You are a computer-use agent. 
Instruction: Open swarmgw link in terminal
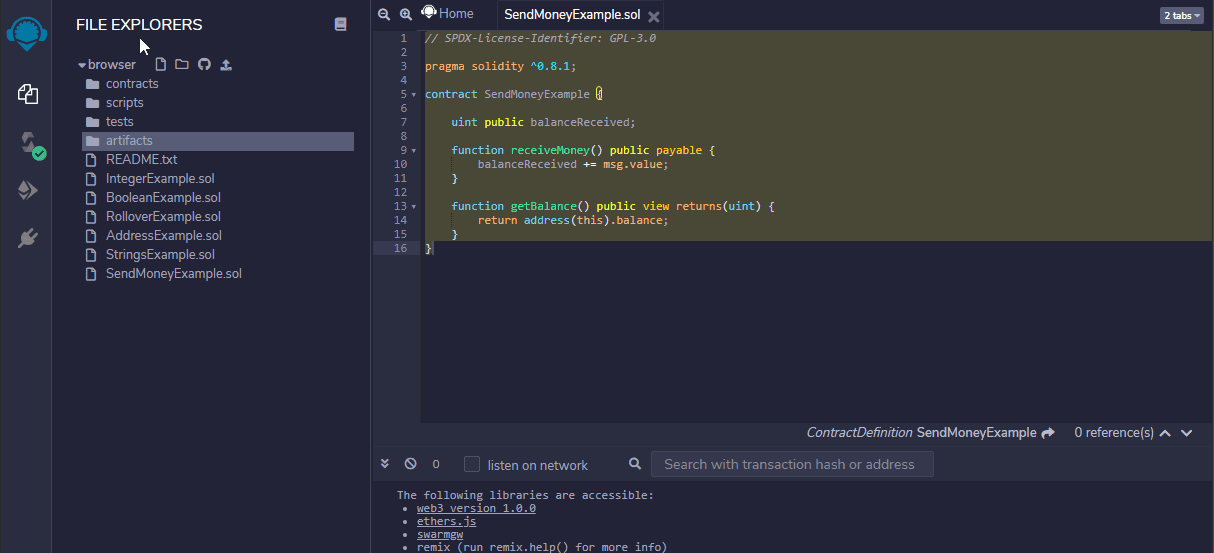[x=440, y=534]
